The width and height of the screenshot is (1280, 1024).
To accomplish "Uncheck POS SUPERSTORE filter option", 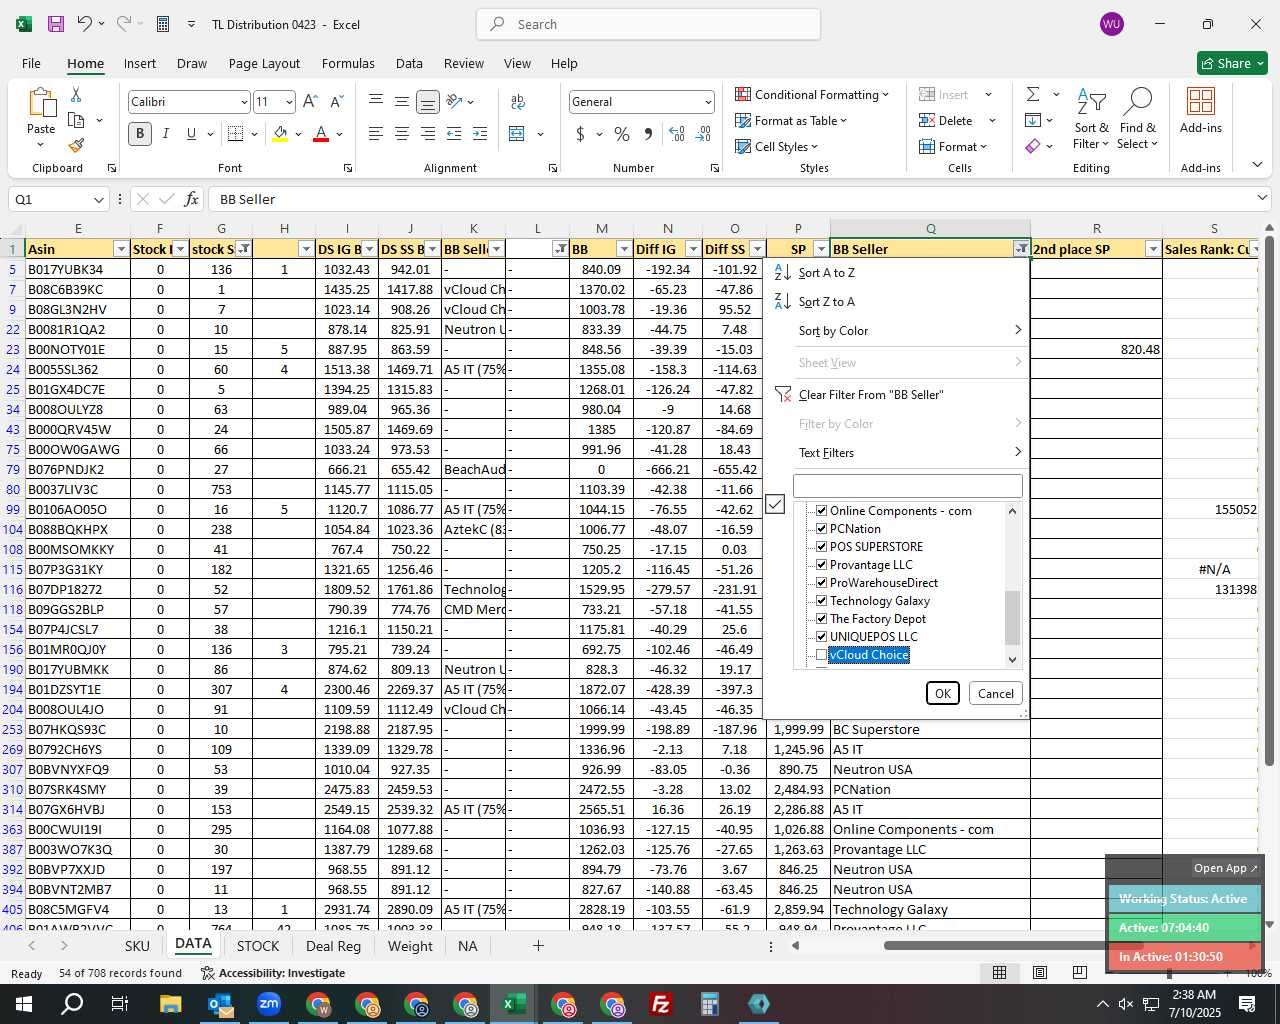I will pyautogui.click(x=822, y=547).
